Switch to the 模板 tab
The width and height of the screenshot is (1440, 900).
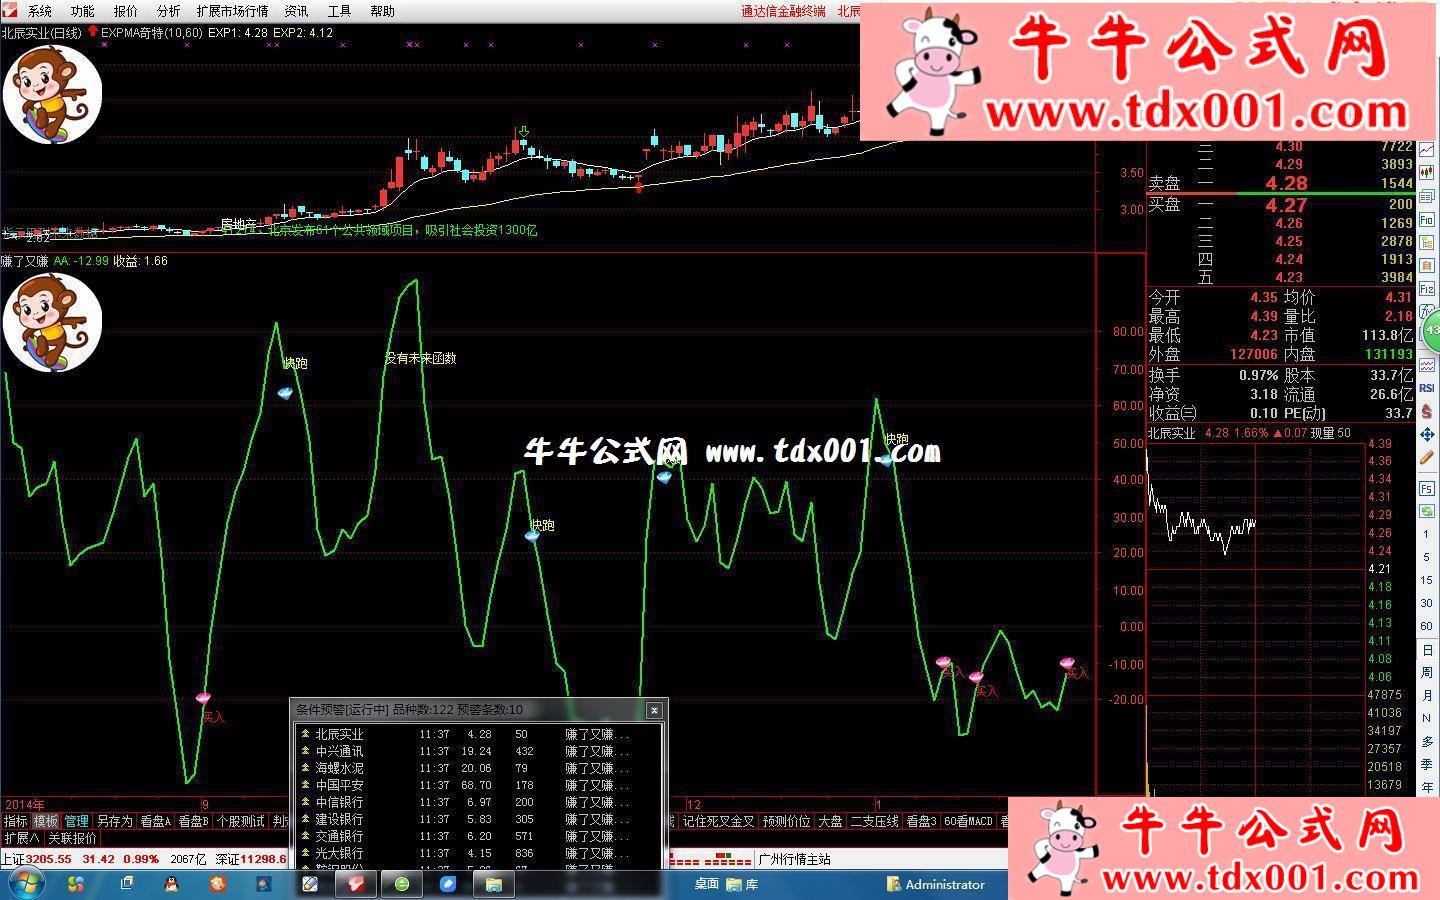click(46, 821)
